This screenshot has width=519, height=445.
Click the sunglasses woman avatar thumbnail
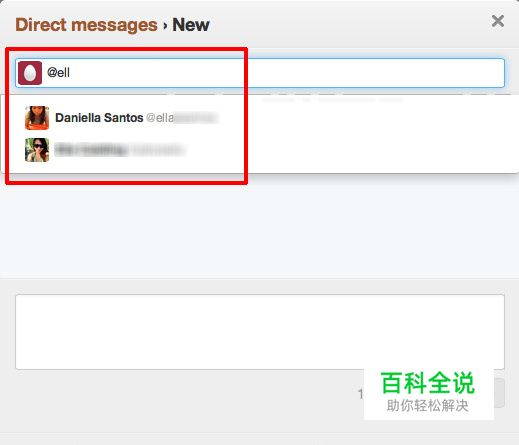pos(37,150)
